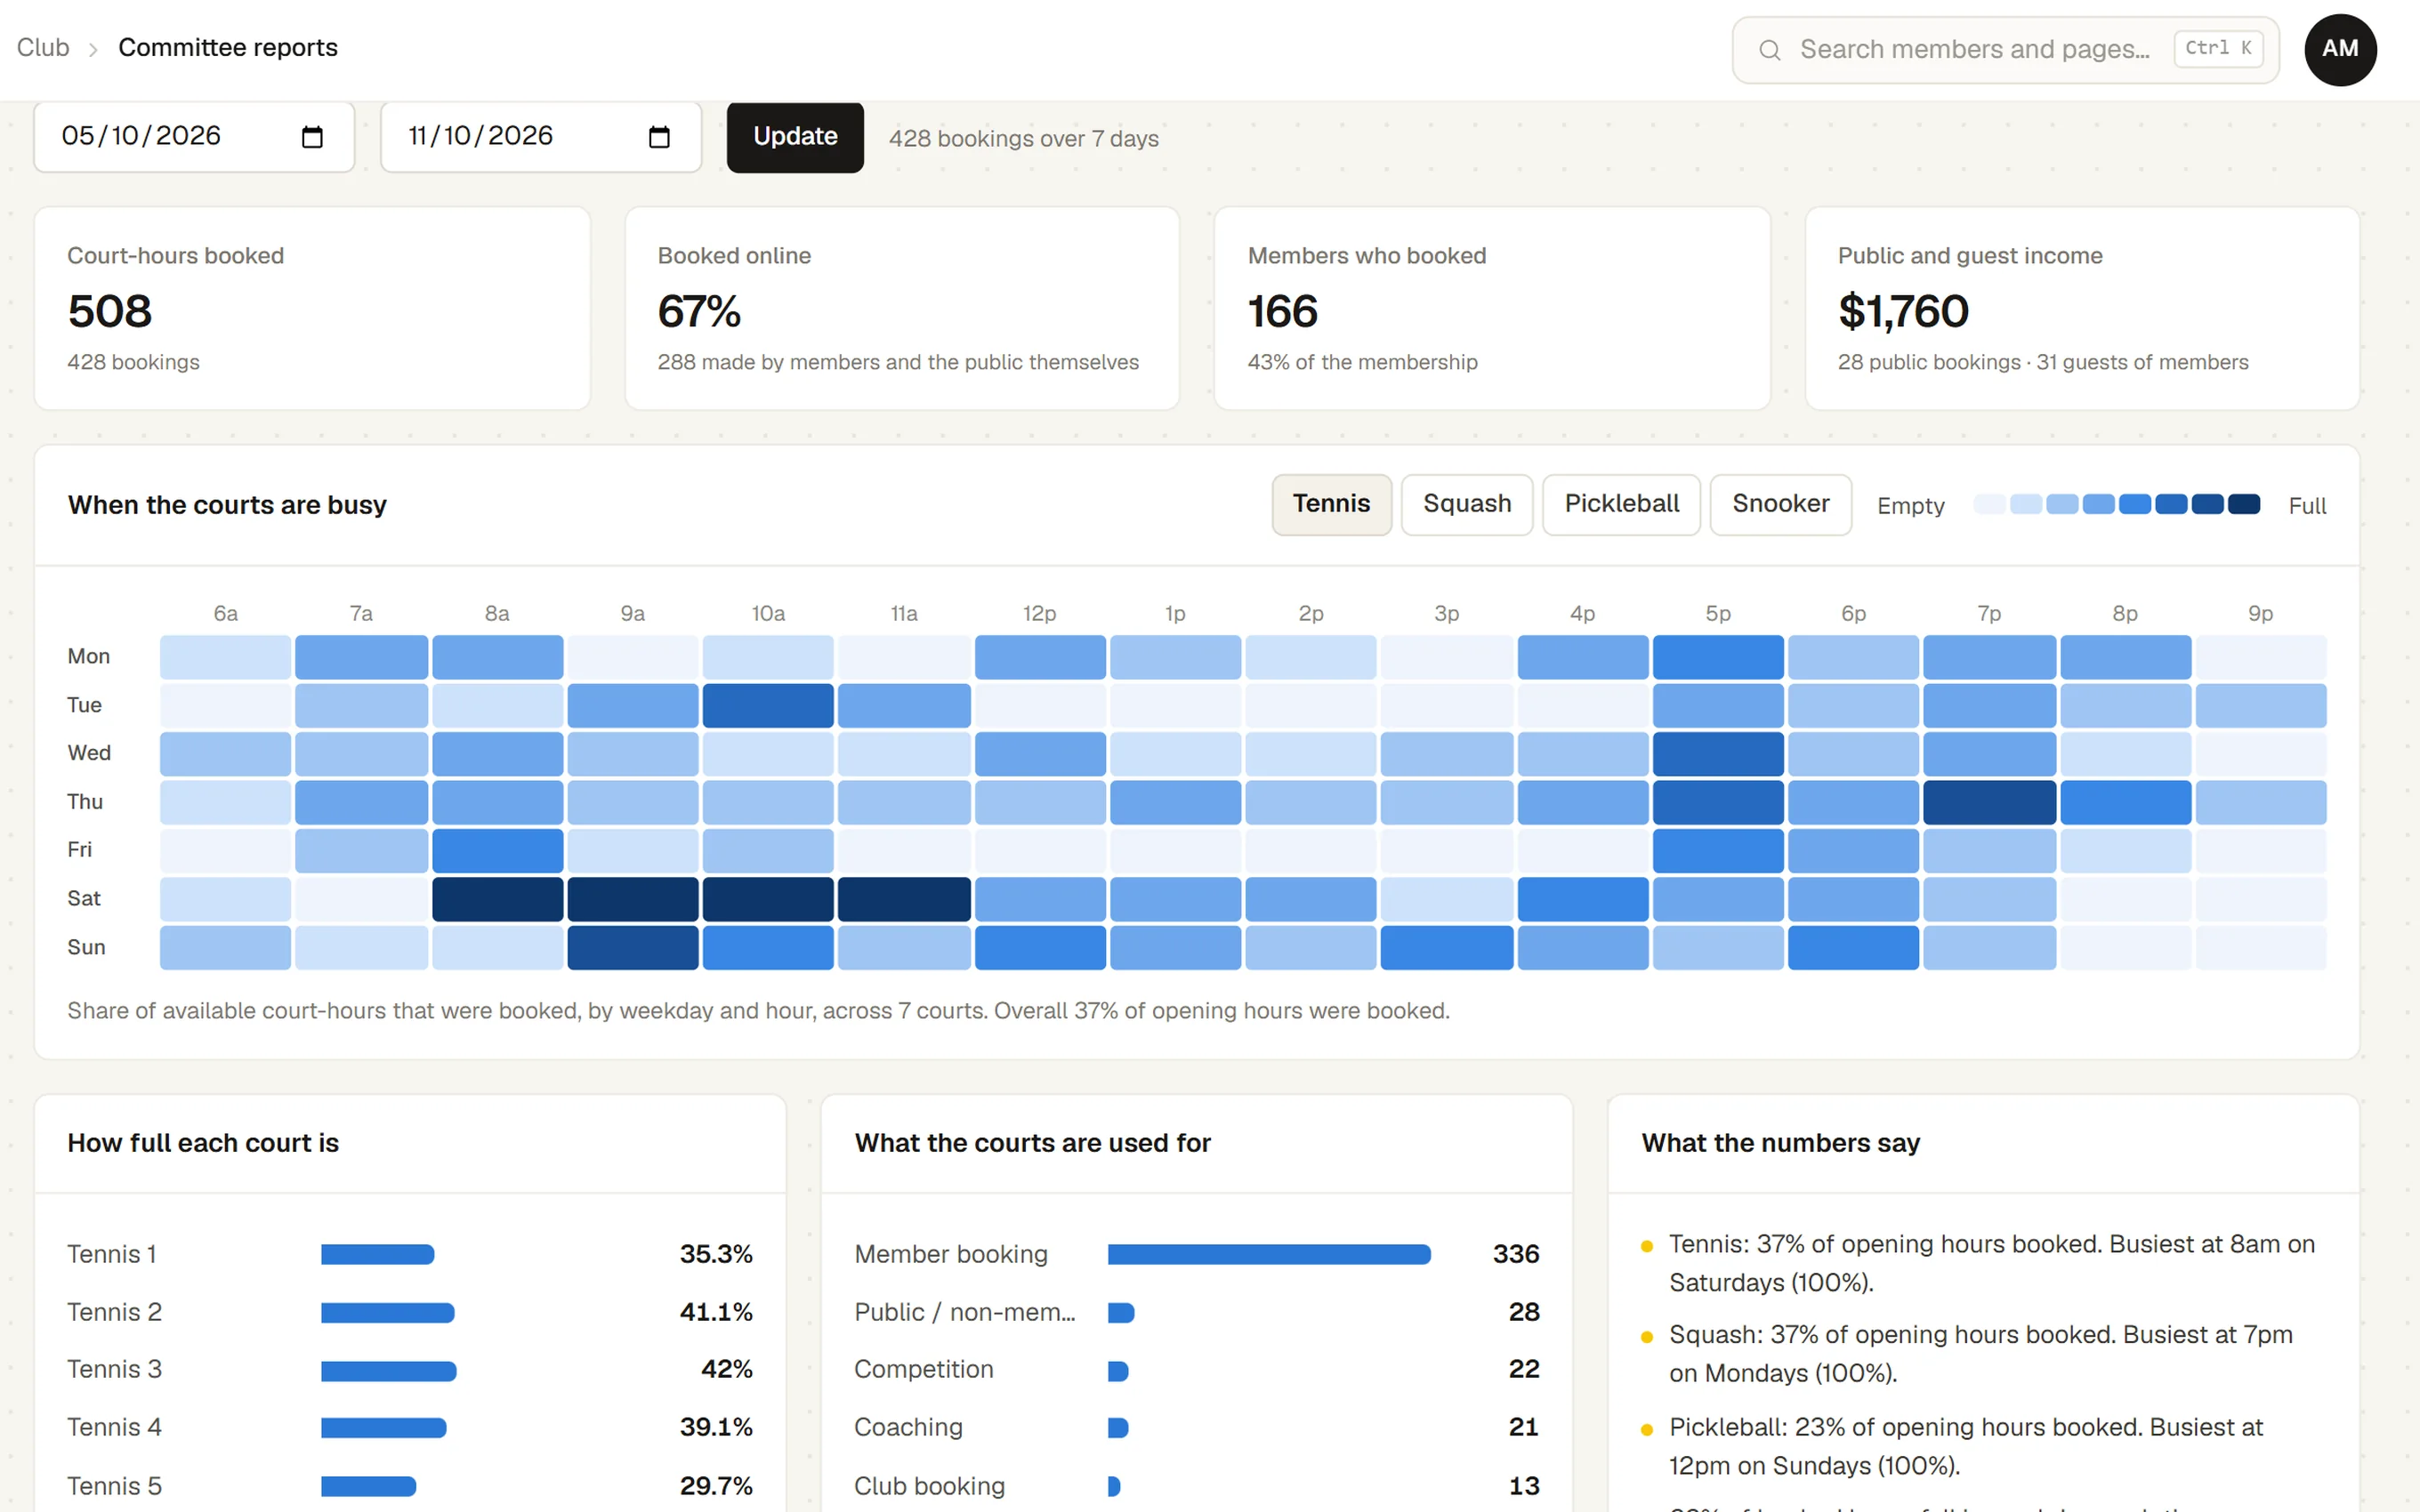The image size is (2420, 1512).
Task: Click the darkest Full legend swatch
Action: [2243, 504]
